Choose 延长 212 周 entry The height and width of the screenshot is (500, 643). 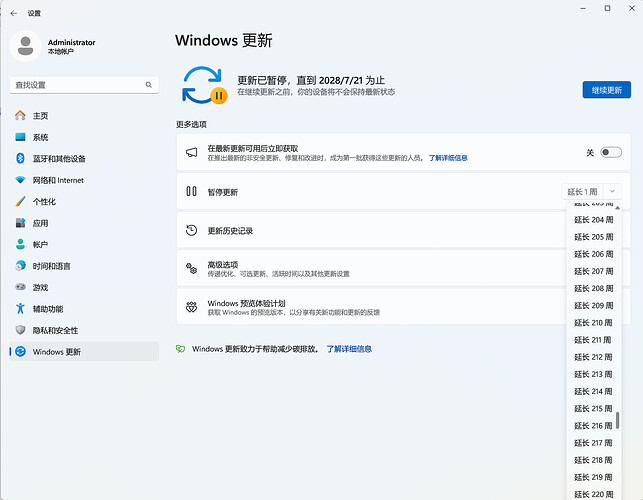click(593, 357)
